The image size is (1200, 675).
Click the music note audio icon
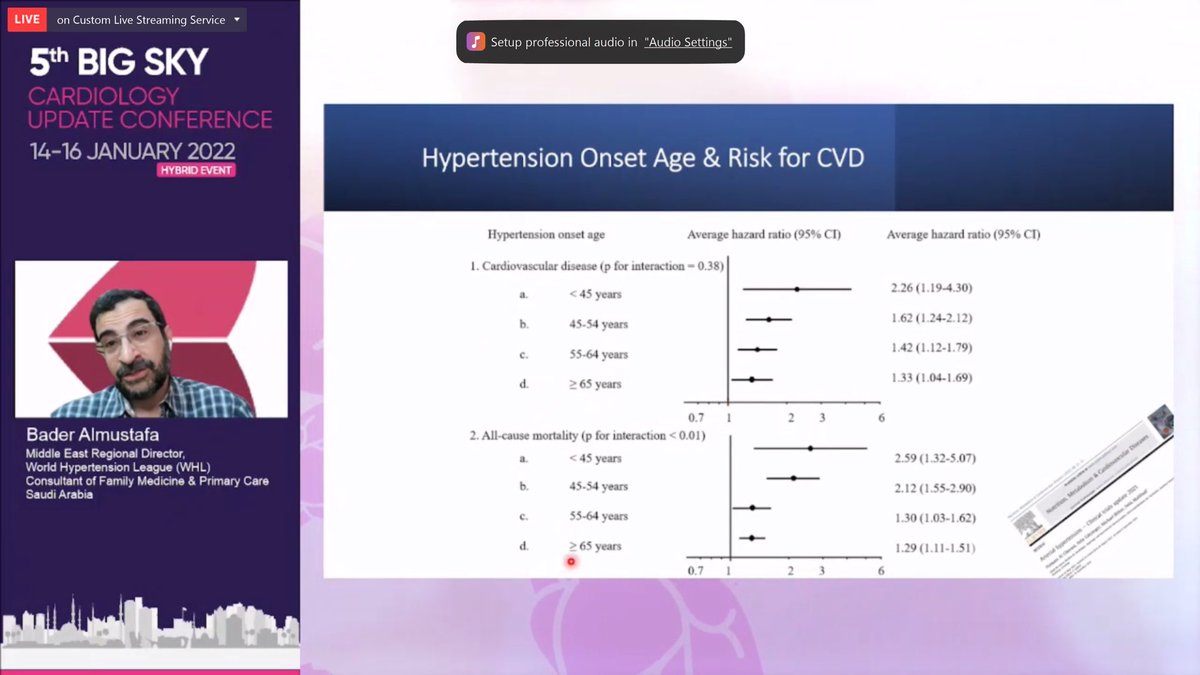[476, 41]
